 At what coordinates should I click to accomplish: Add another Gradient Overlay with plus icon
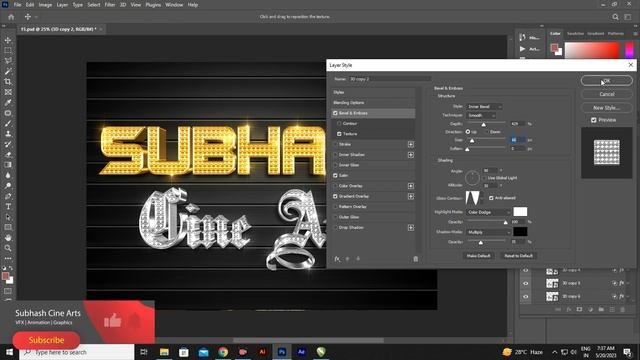411,196
